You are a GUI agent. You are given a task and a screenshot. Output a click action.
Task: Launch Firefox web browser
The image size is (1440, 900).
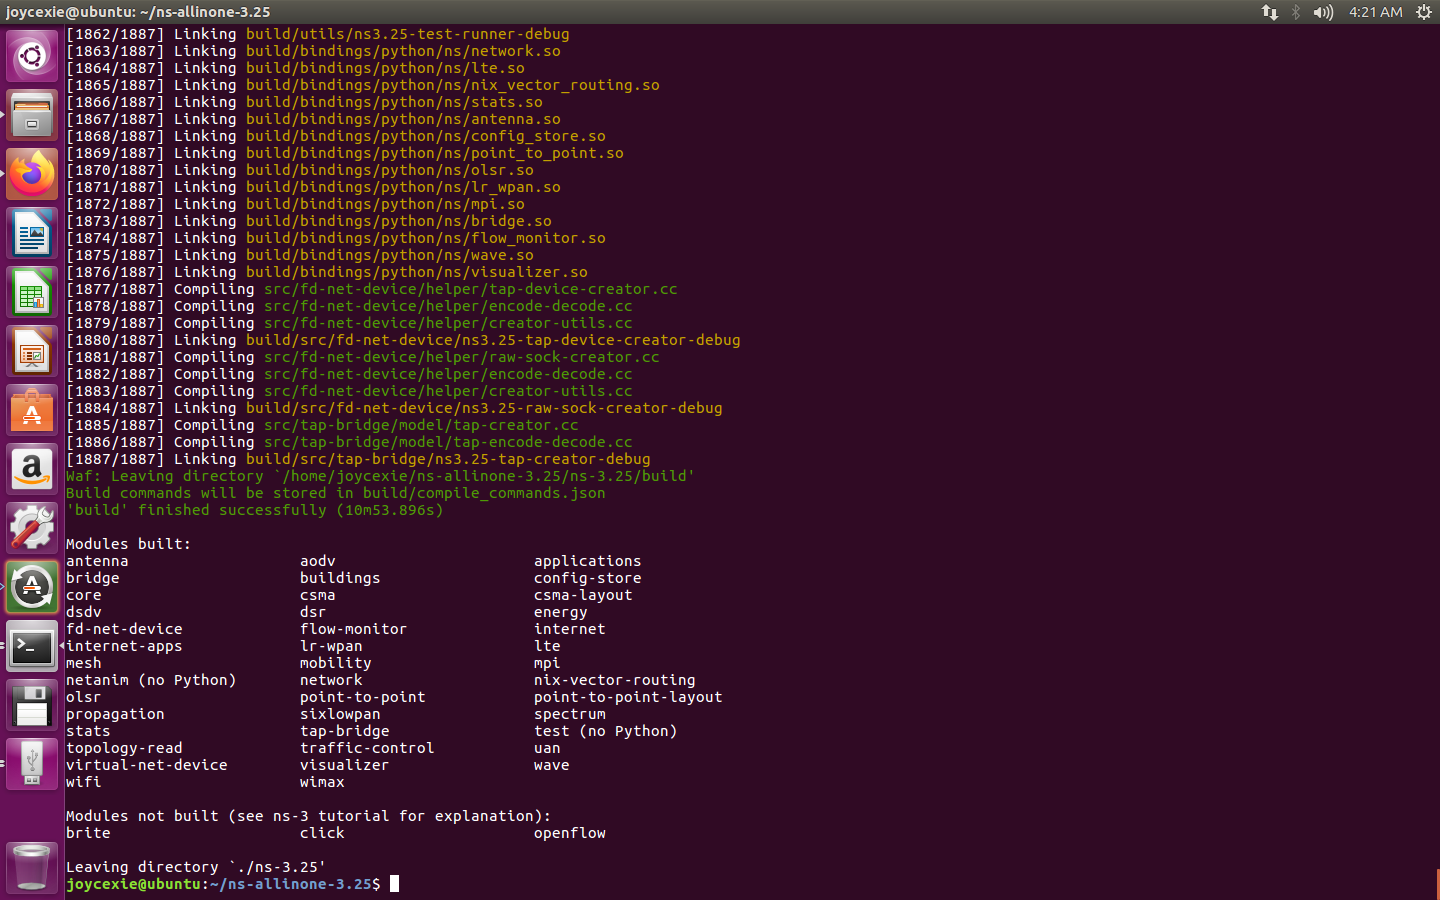(32, 174)
